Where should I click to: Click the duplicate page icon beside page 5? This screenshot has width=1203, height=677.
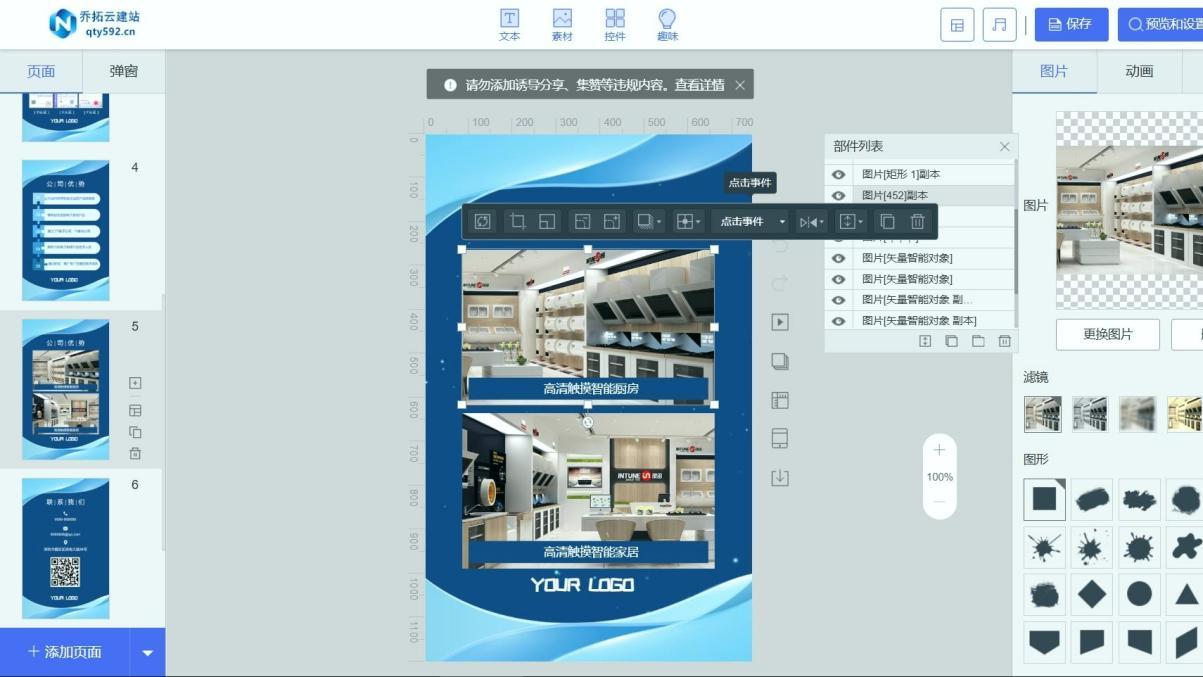pos(135,432)
